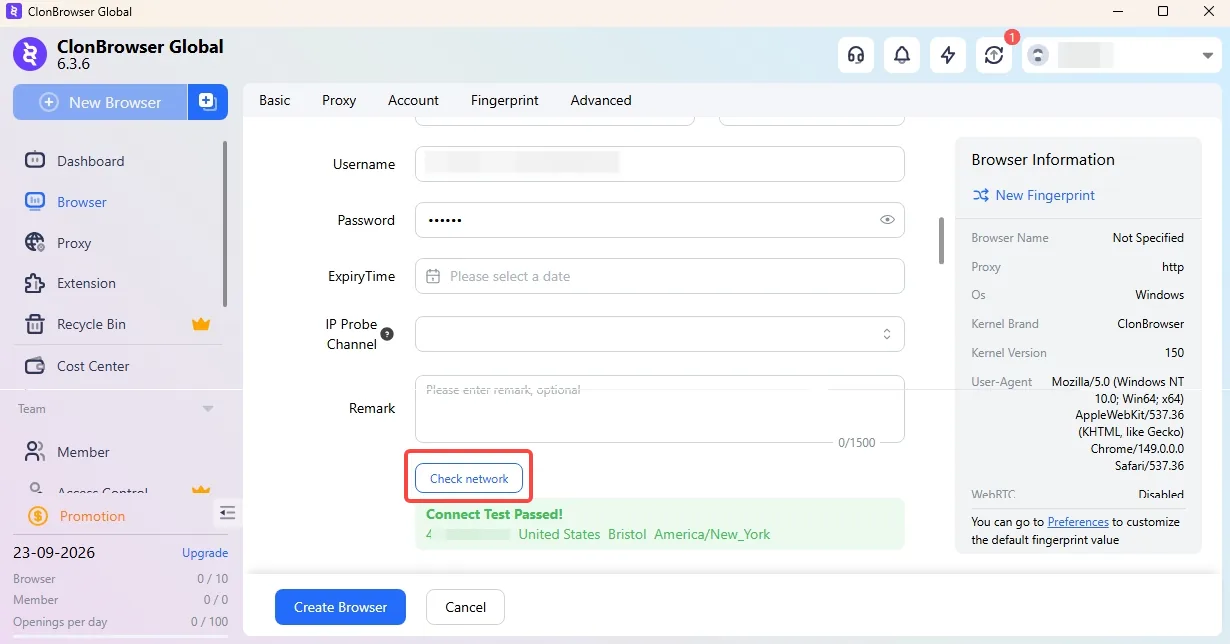Click the New Fingerprint shuffle icon
Image resolution: width=1230 pixels, height=644 pixels.
pyautogui.click(x=980, y=195)
